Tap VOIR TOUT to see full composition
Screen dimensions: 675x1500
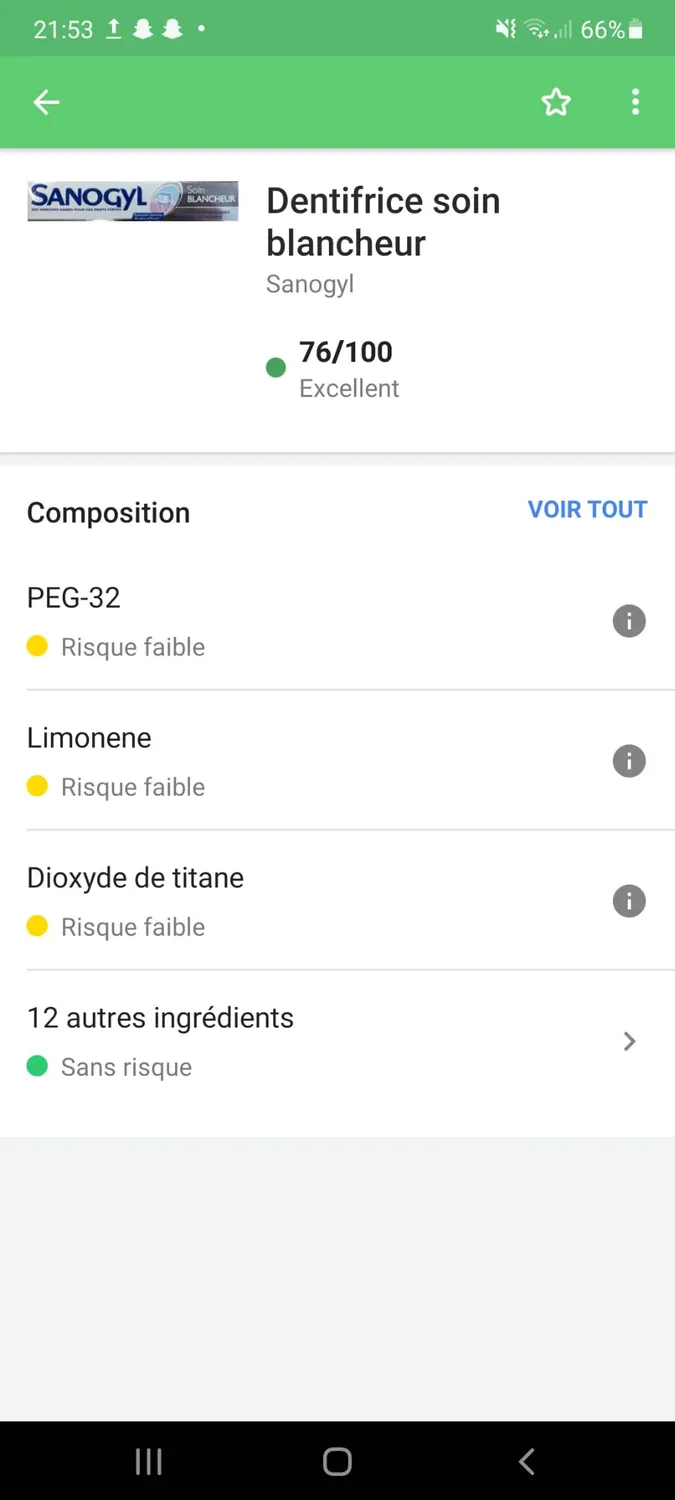point(587,509)
